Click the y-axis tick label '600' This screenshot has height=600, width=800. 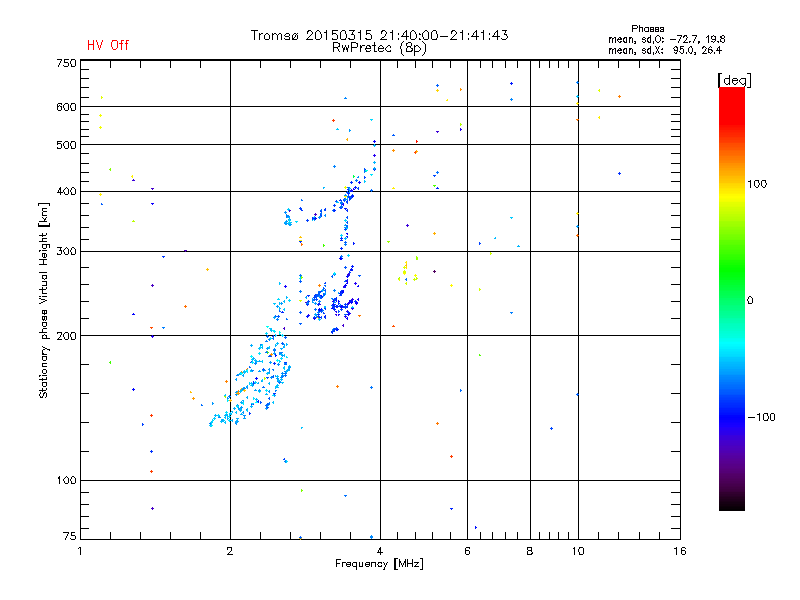point(66,107)
